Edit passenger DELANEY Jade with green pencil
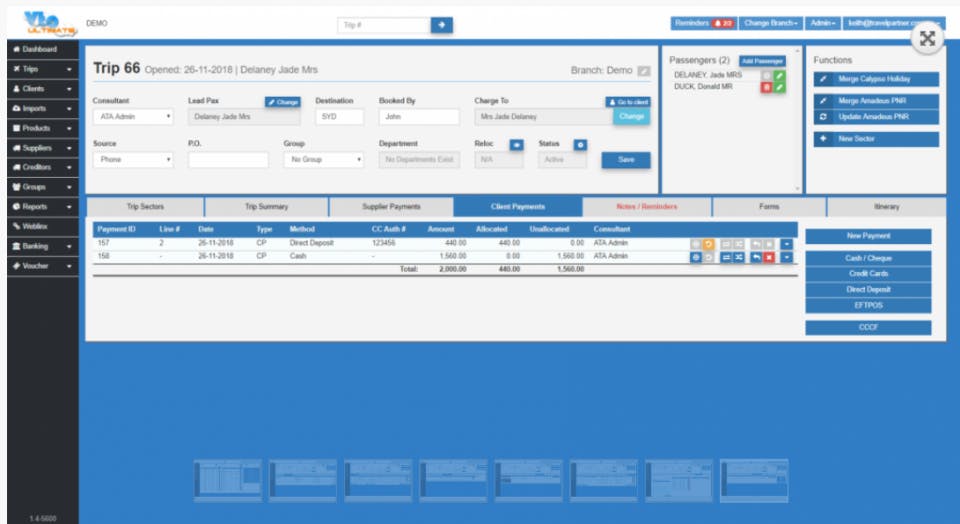This screenshot has width=960, height=524. 779,75
